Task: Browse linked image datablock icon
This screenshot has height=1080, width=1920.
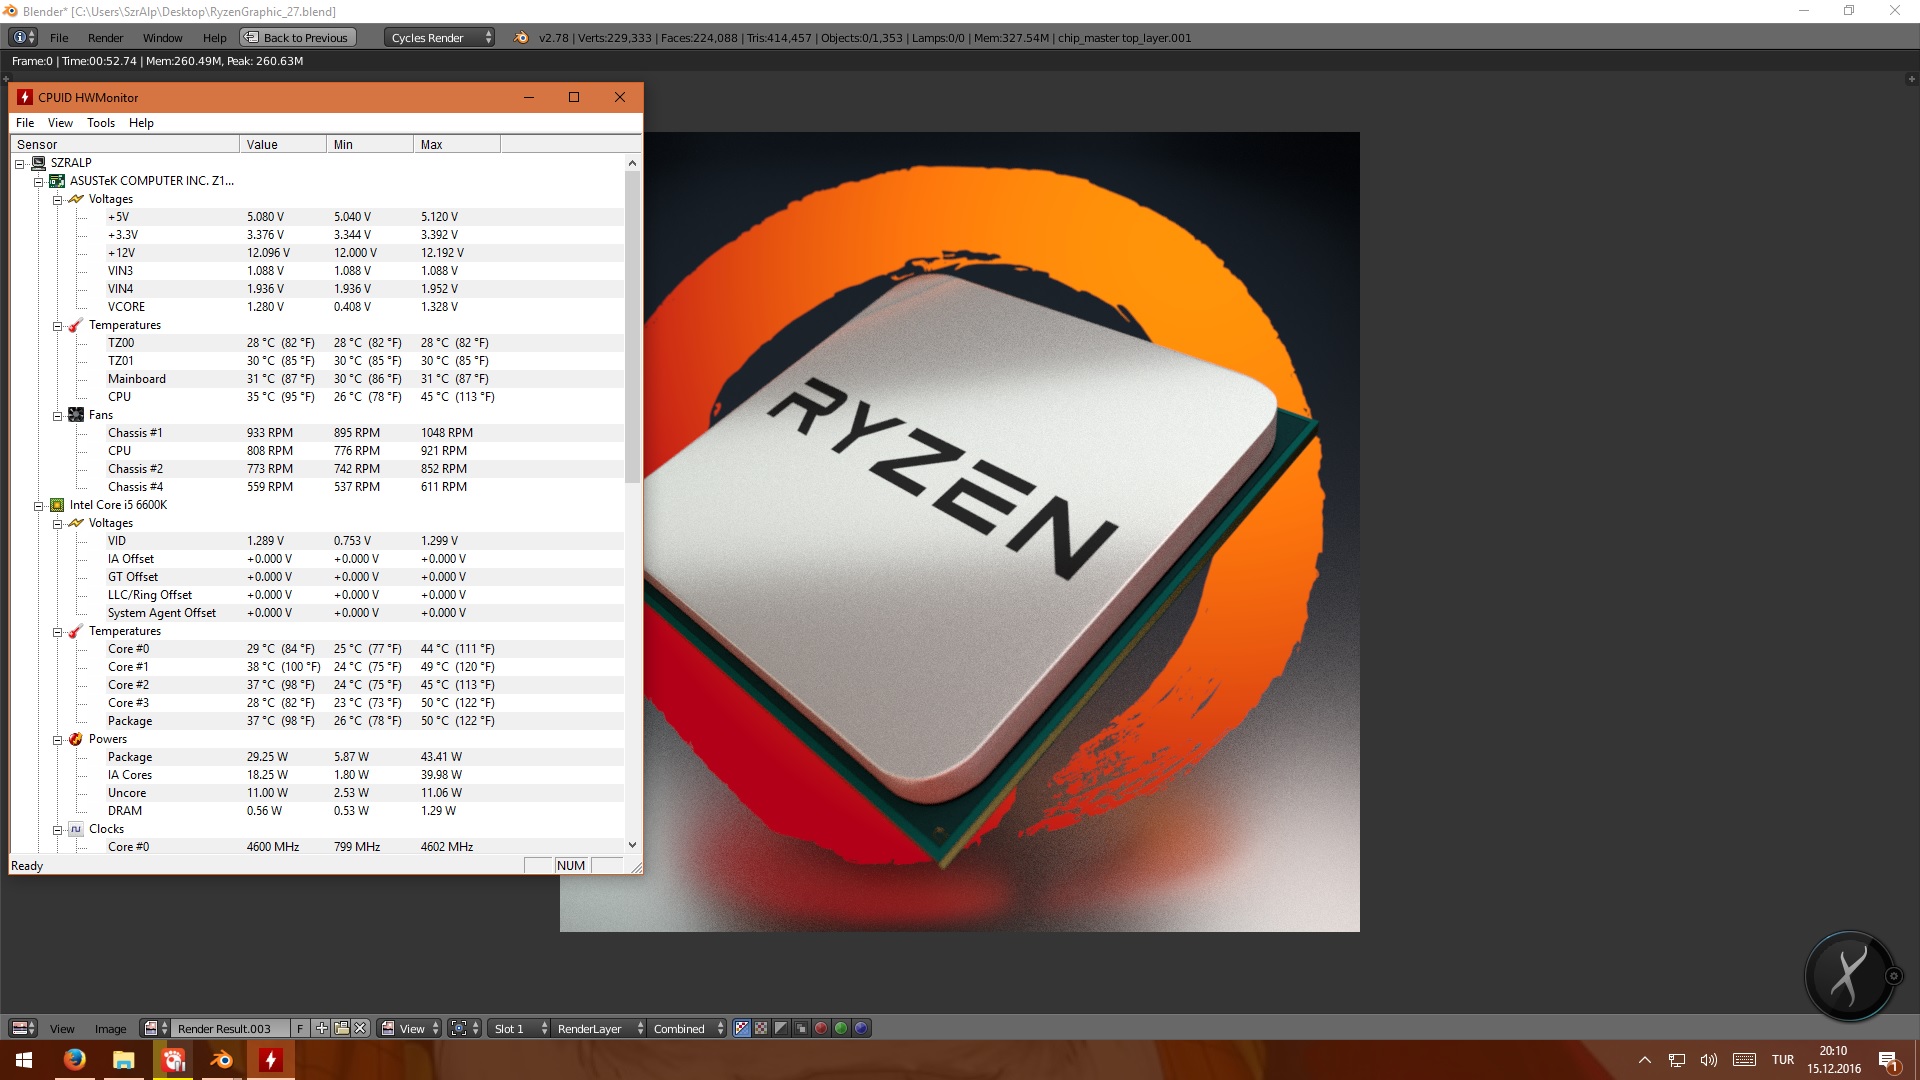Action: click(x=155, y=1028)
